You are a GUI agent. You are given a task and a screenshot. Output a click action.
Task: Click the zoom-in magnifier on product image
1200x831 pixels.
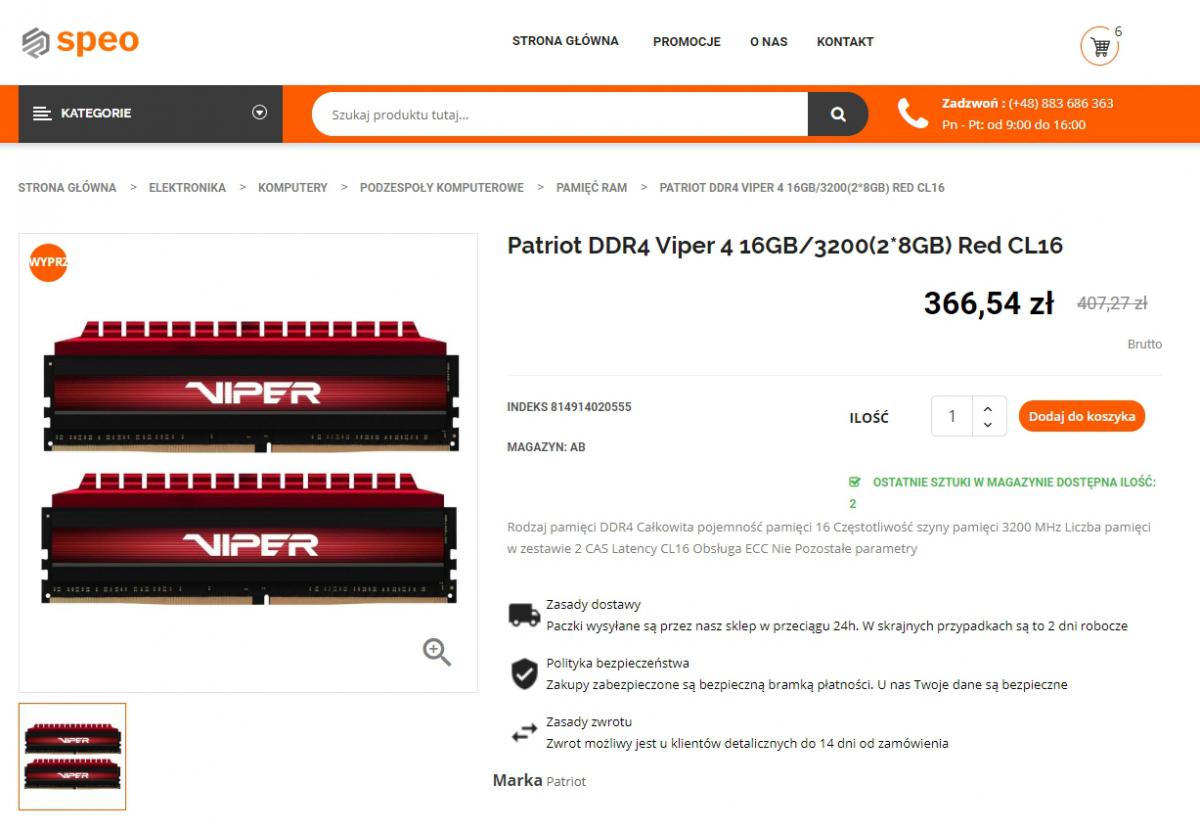tap(437, 652)
